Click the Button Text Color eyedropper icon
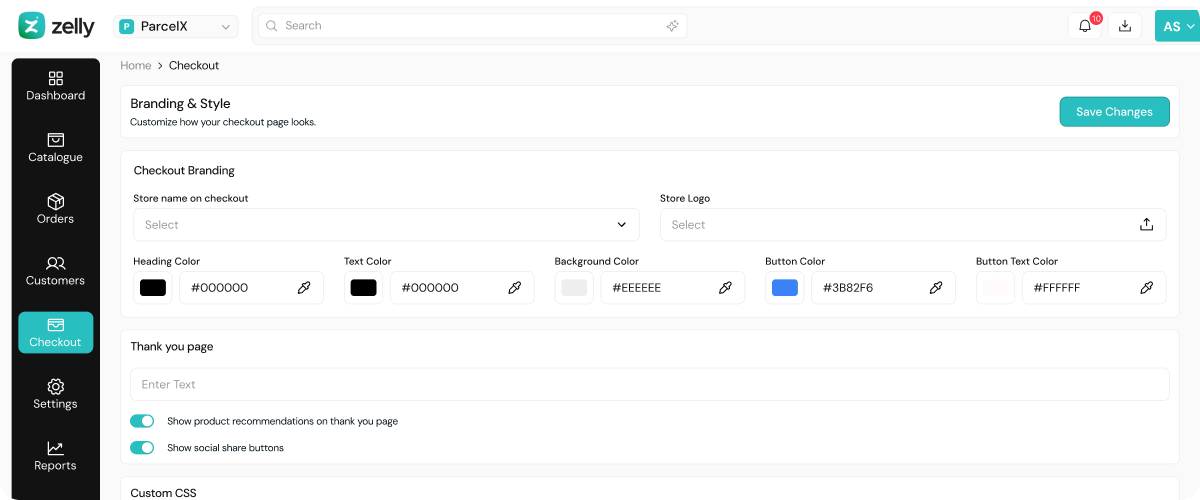This screenshot has width=1200, height=500. [1147, 288]
